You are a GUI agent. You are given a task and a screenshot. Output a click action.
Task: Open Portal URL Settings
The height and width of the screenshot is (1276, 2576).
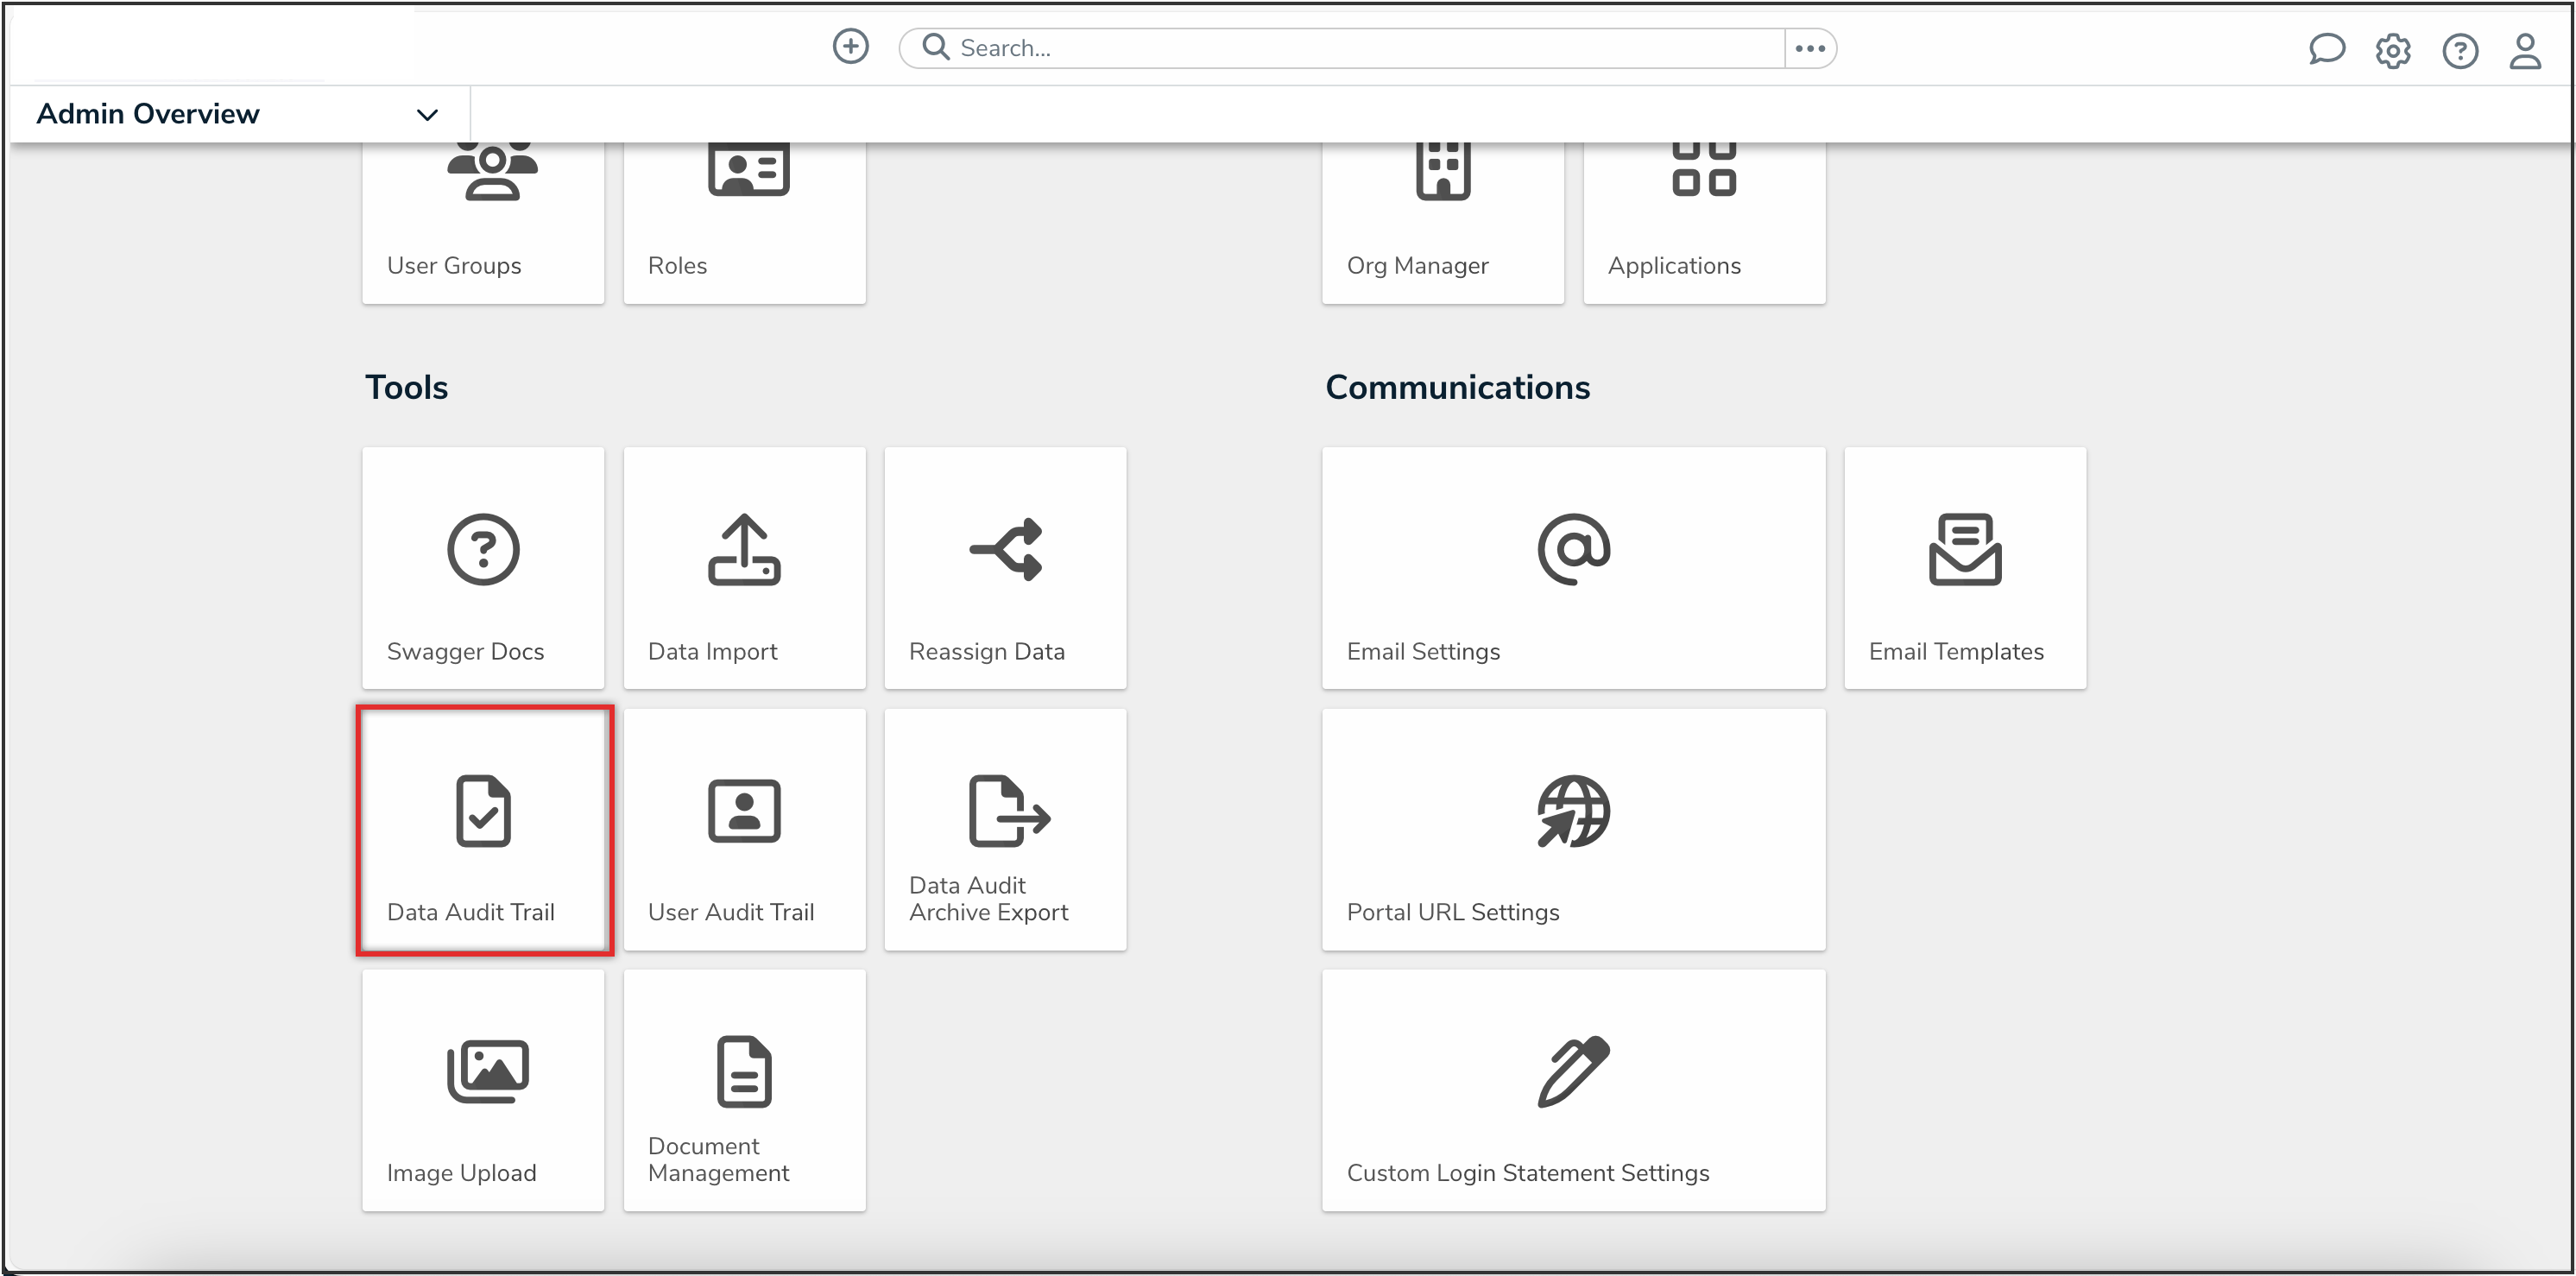pyautogui.click(x=1573, y=830)
